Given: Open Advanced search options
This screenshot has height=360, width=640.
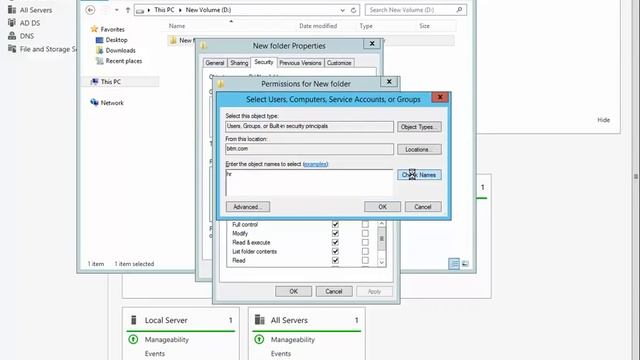Looking at the screenshot, I should pyautogui.click(x=248, y=207).
